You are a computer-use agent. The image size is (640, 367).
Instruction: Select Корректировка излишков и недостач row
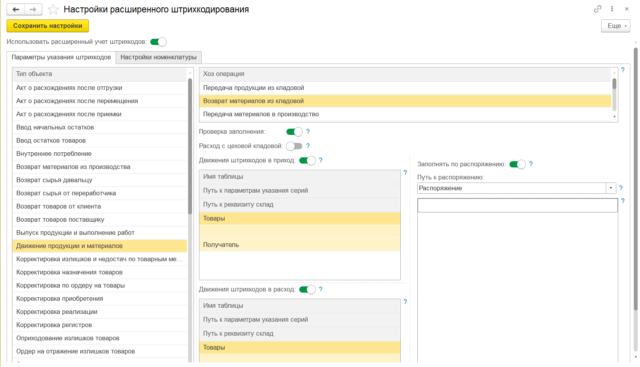click(x=100, y=259)
